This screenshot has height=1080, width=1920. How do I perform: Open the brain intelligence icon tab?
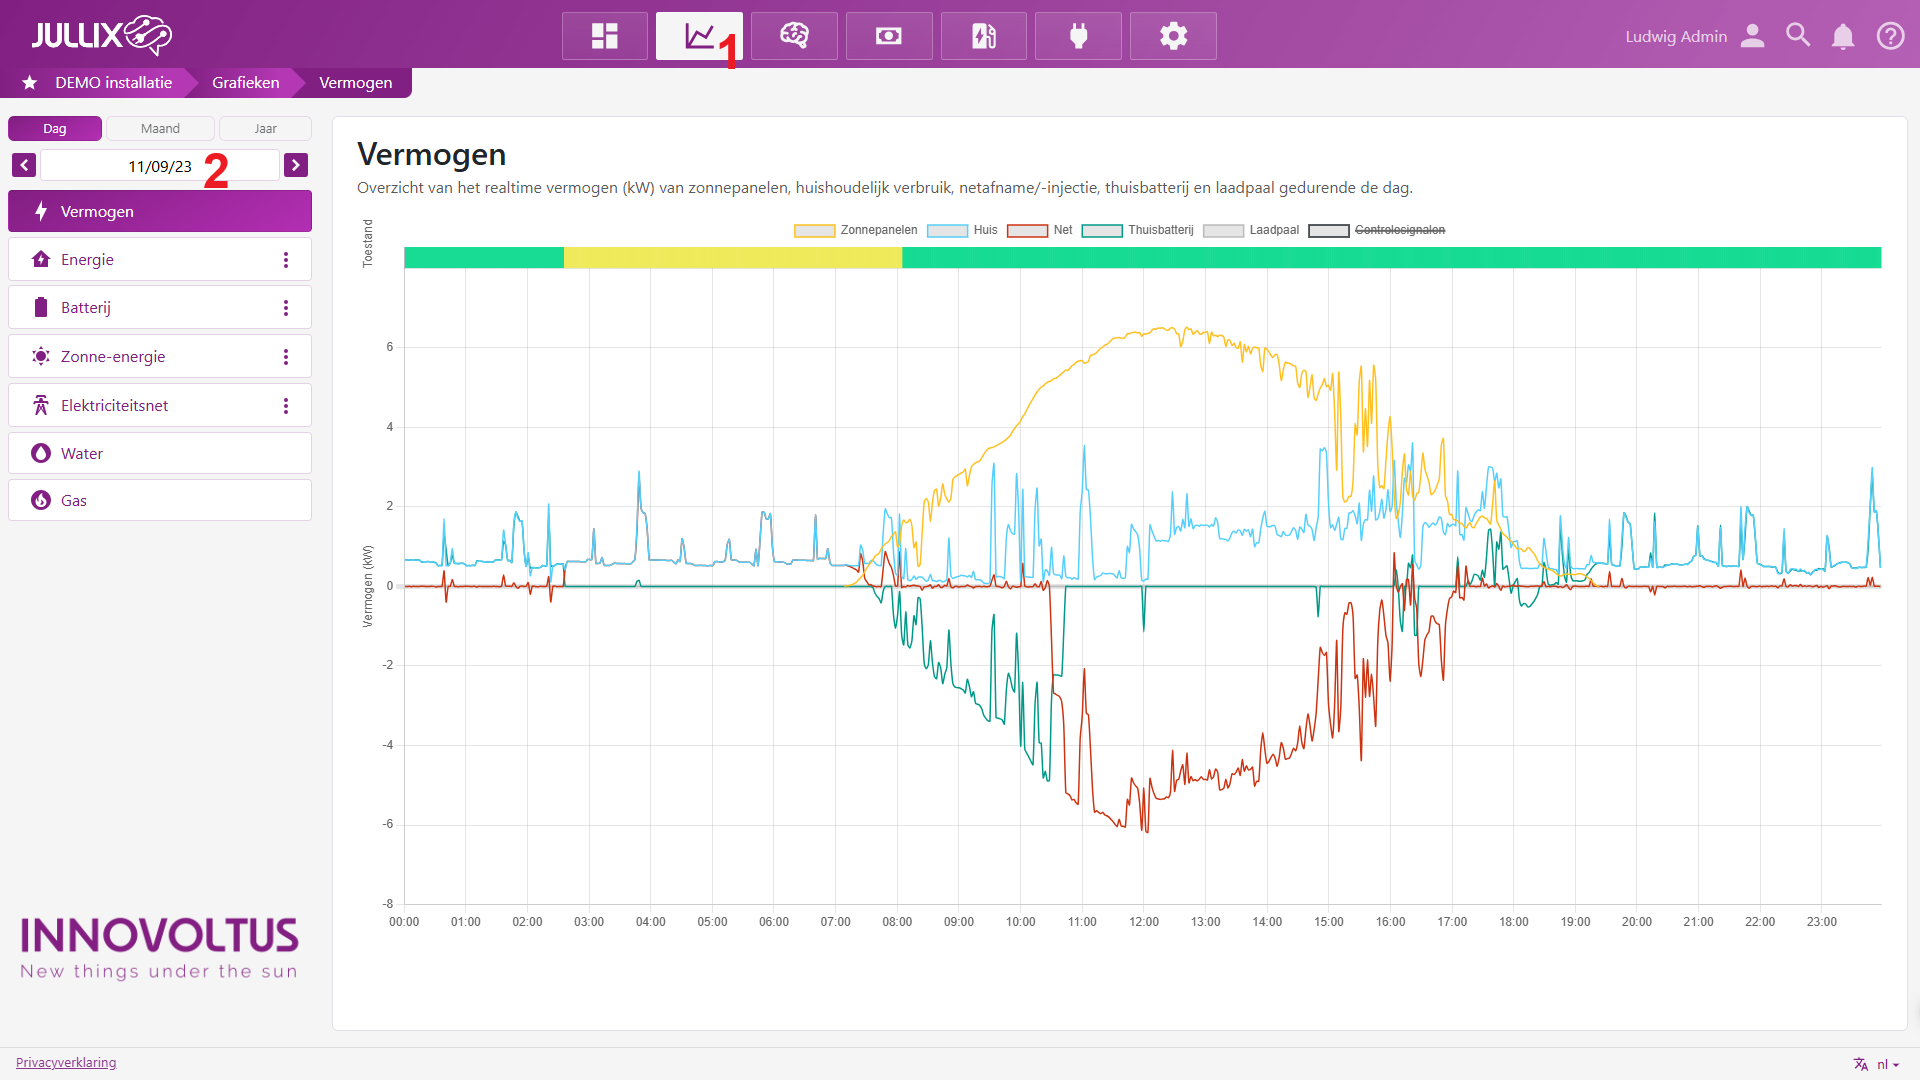pos(794,36)
